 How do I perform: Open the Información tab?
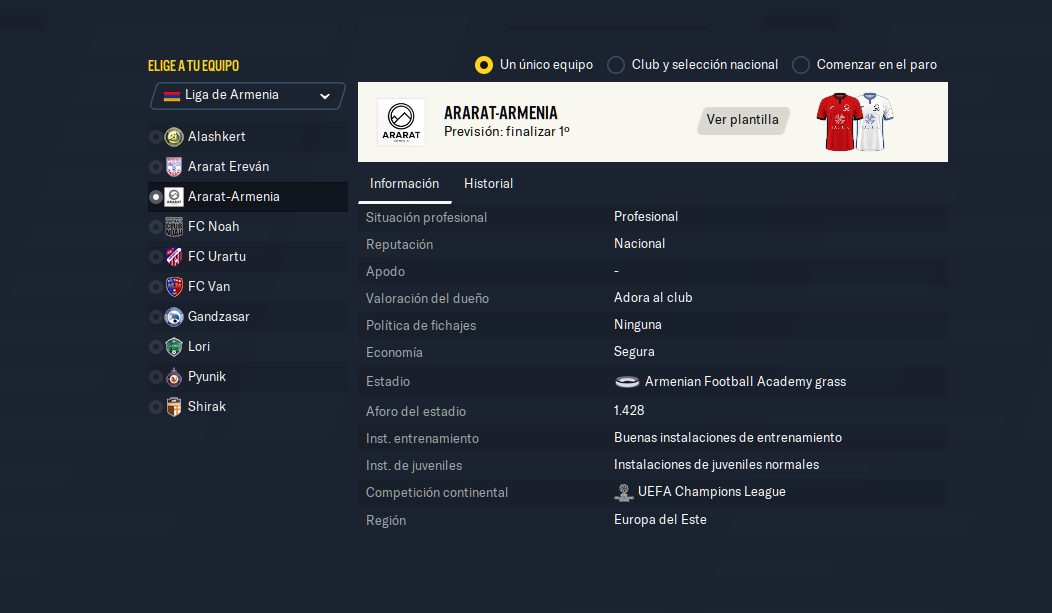[404, 184]
